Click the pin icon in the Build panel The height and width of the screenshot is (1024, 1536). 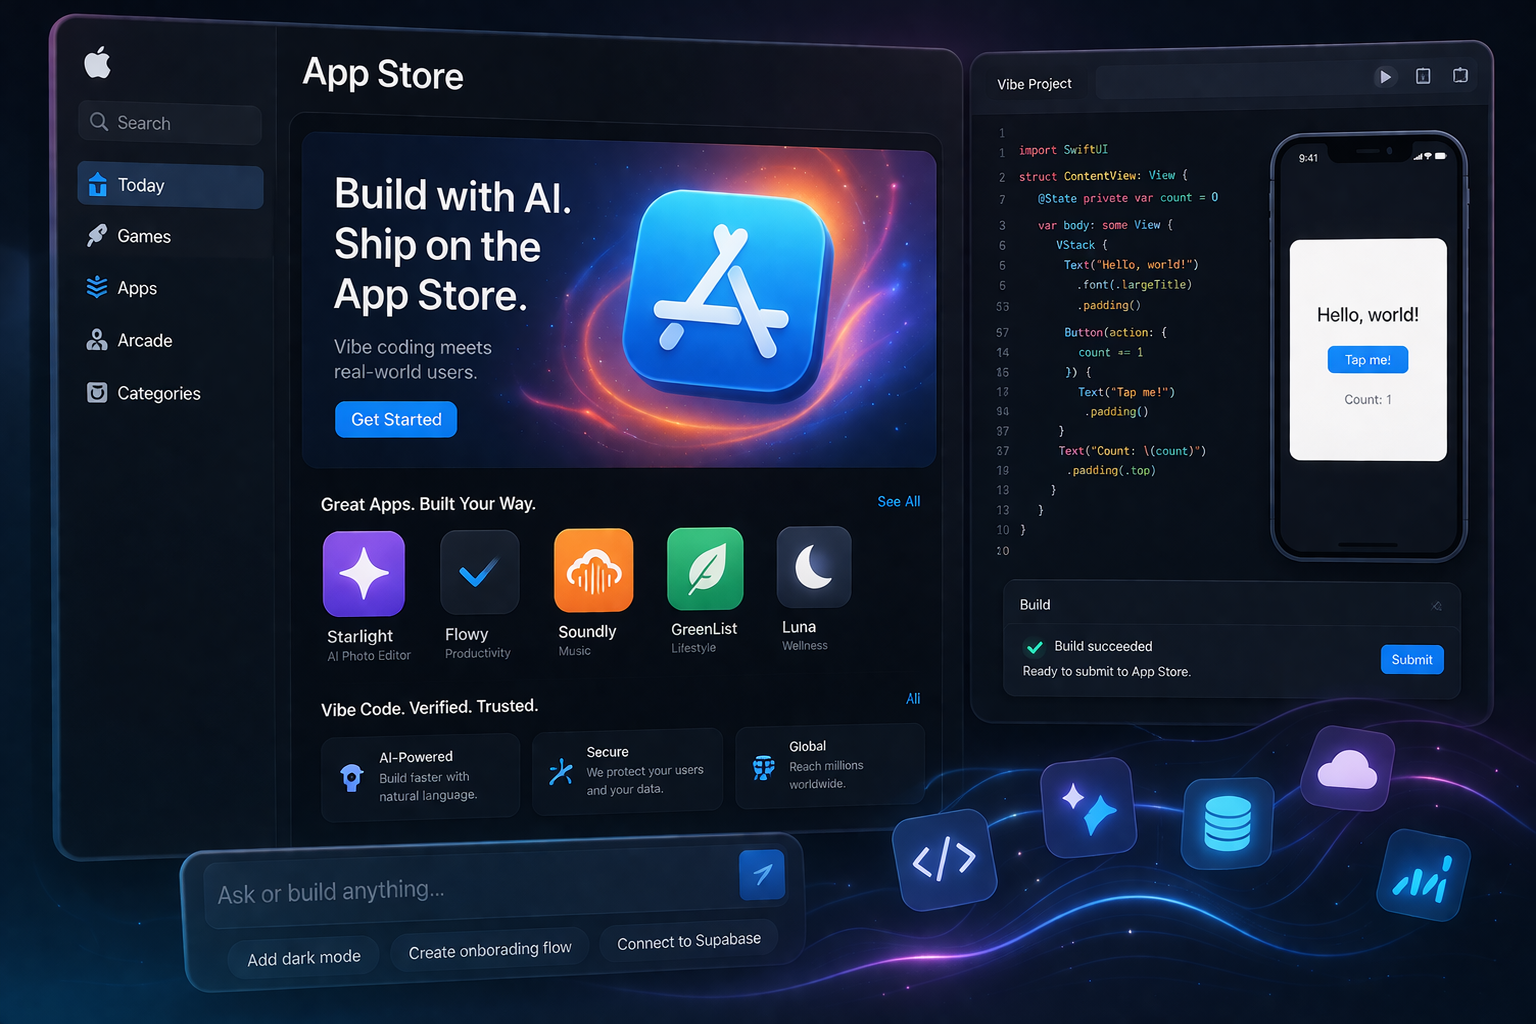(x=1437, y=606)
